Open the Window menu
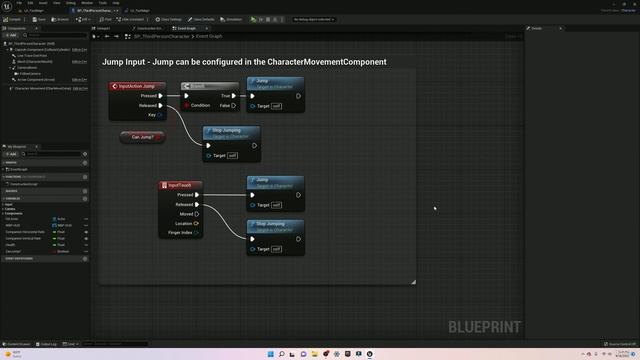Image resolution: width=640 pixels, height=360 pixels. pos(87,3)
